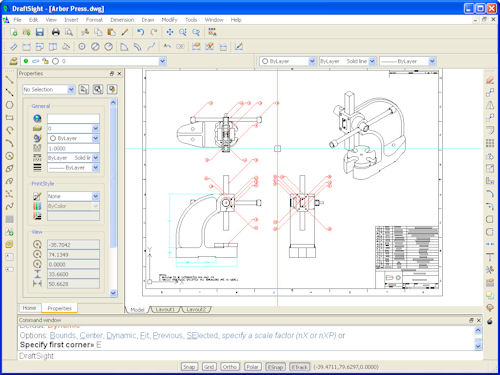The width and height of the screenshot is (500, 375).
Task: Click the Zoom window icon
Action: point(183,32)
